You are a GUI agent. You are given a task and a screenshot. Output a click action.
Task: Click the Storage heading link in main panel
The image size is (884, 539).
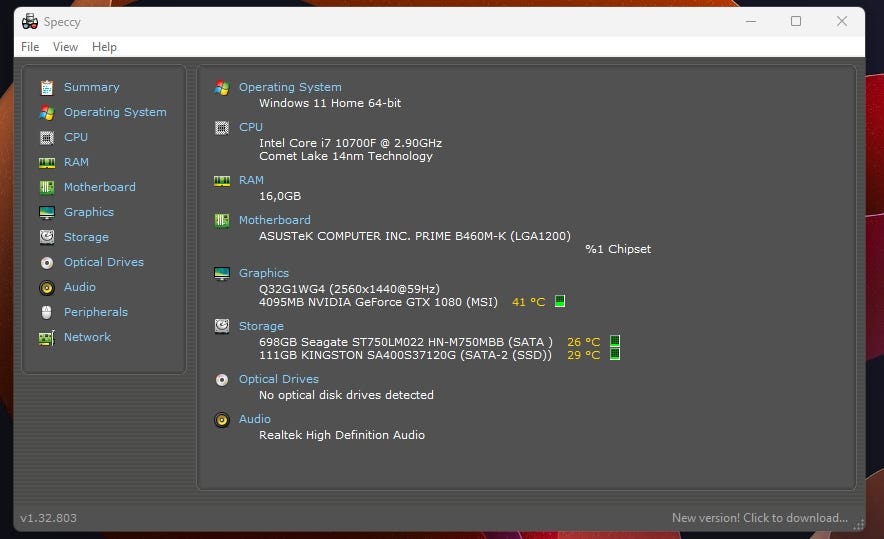[x=261, y=326]
